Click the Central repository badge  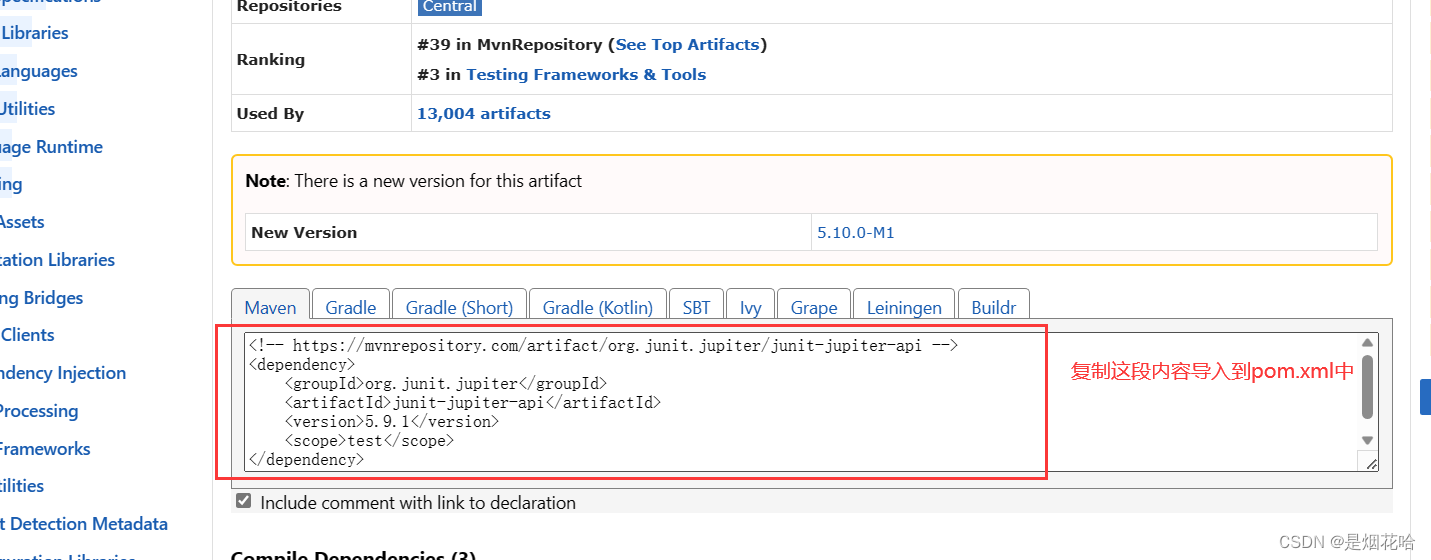click(x=450, y=6)
